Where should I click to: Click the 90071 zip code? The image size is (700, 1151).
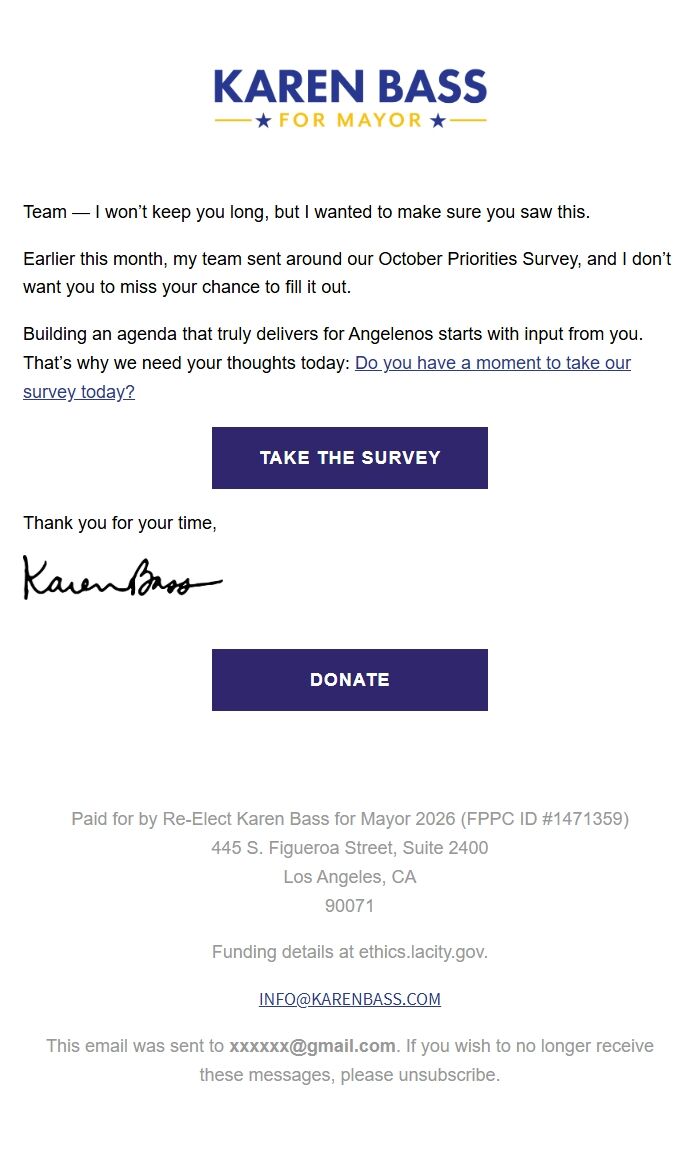tap(350, 906)
